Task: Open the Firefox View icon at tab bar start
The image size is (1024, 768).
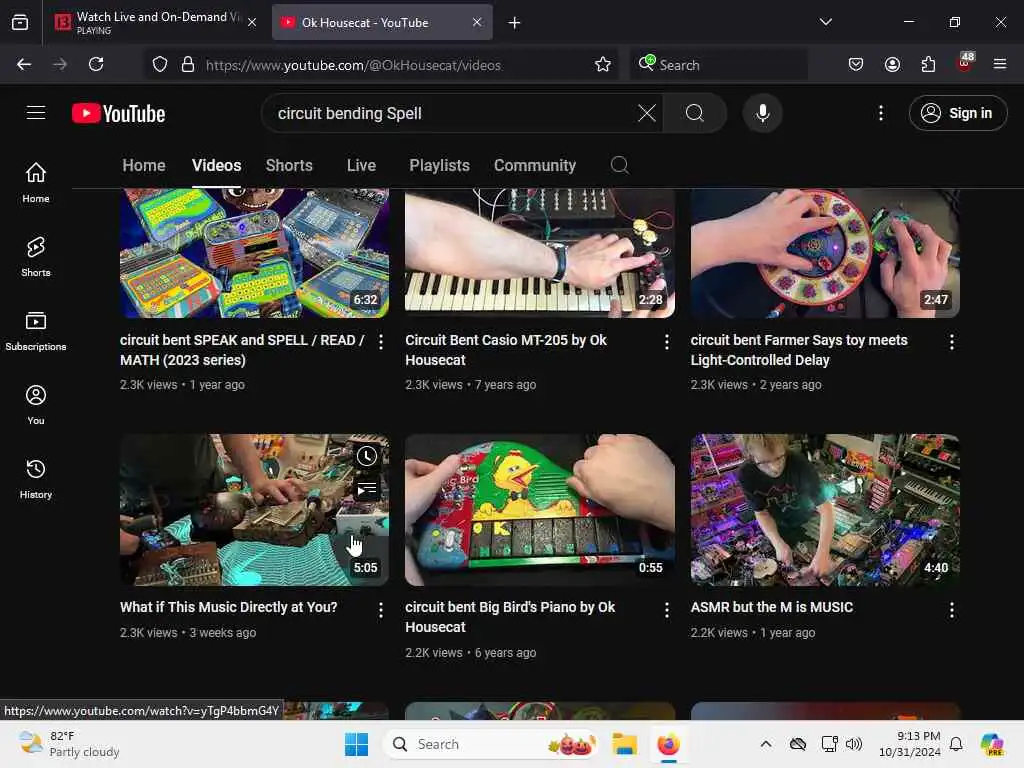Action: point(20,22)
